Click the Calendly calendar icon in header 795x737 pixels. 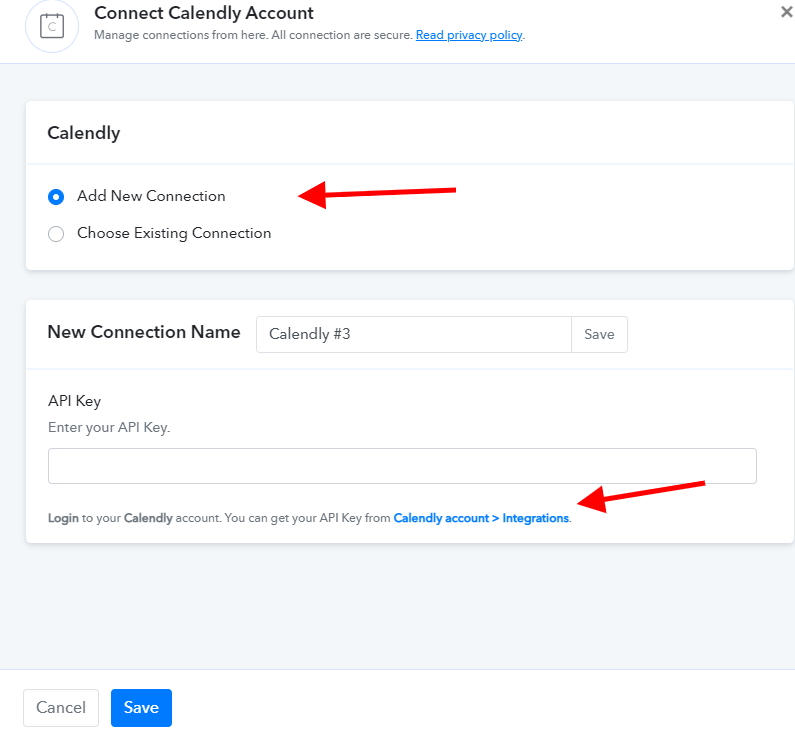(52, 26)
